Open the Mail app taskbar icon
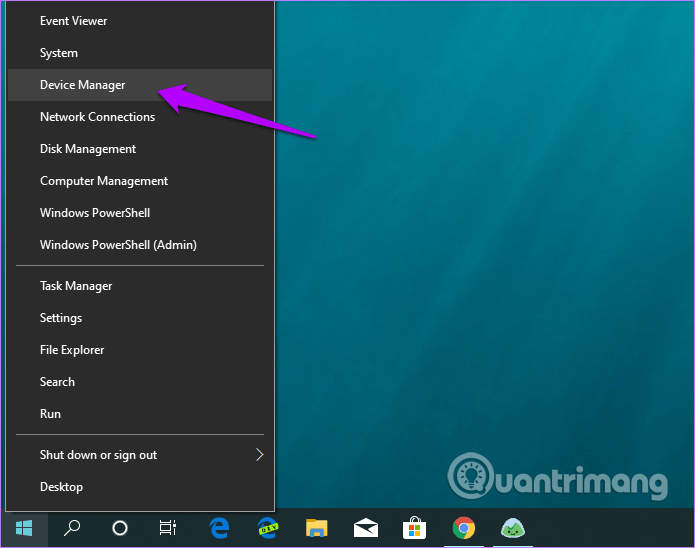This screenshot has height=548, width=695. [x=366, y=528]
